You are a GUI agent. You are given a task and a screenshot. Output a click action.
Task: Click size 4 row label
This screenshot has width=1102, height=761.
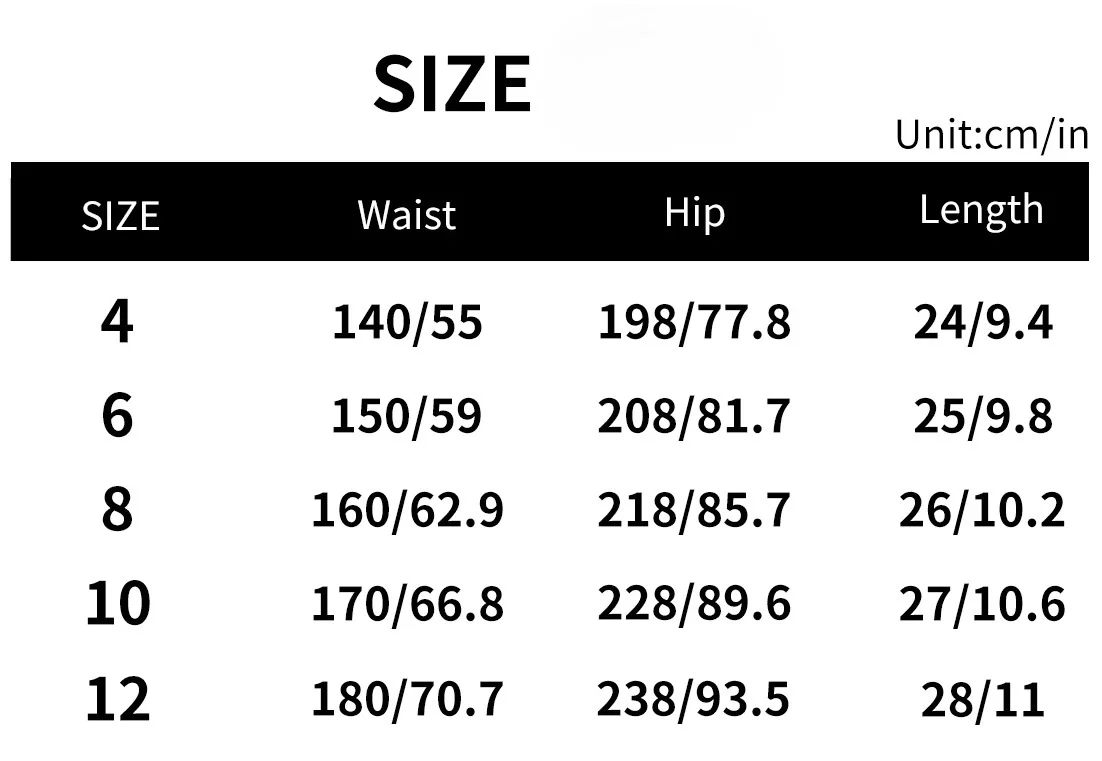pos(117,321)
